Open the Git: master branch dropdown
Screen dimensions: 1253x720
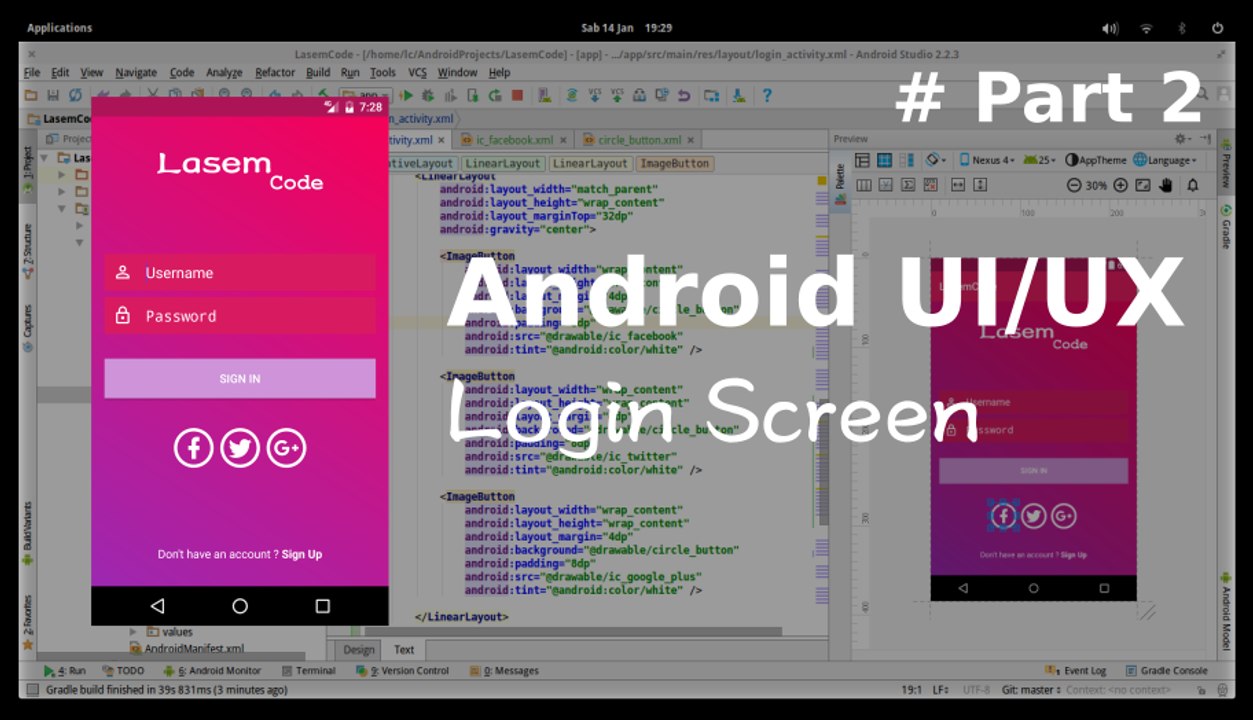pos(1032,690)
